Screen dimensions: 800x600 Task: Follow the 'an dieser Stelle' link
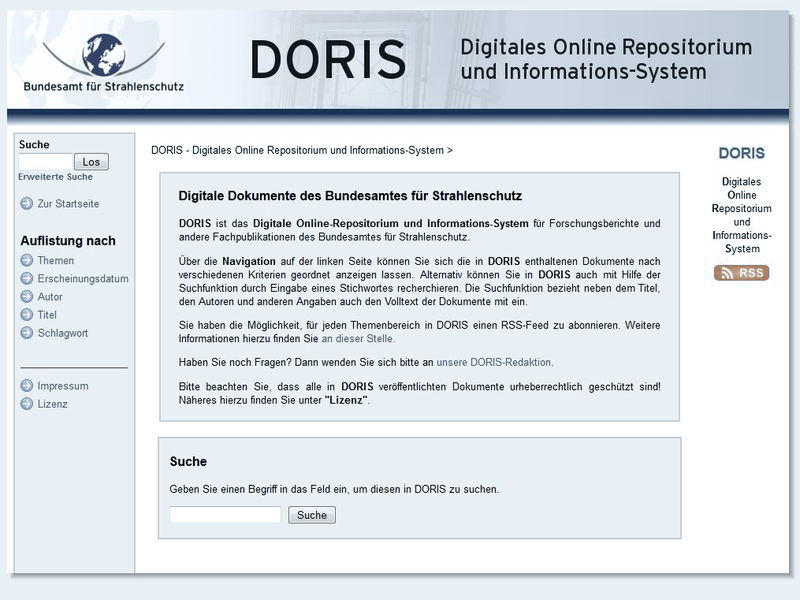357,339
